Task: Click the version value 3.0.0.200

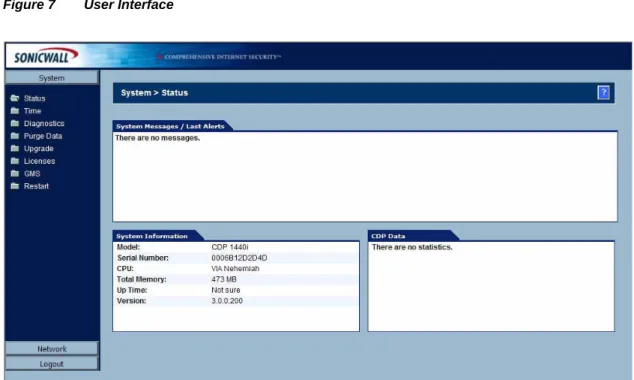Action: tap(227, 301)
